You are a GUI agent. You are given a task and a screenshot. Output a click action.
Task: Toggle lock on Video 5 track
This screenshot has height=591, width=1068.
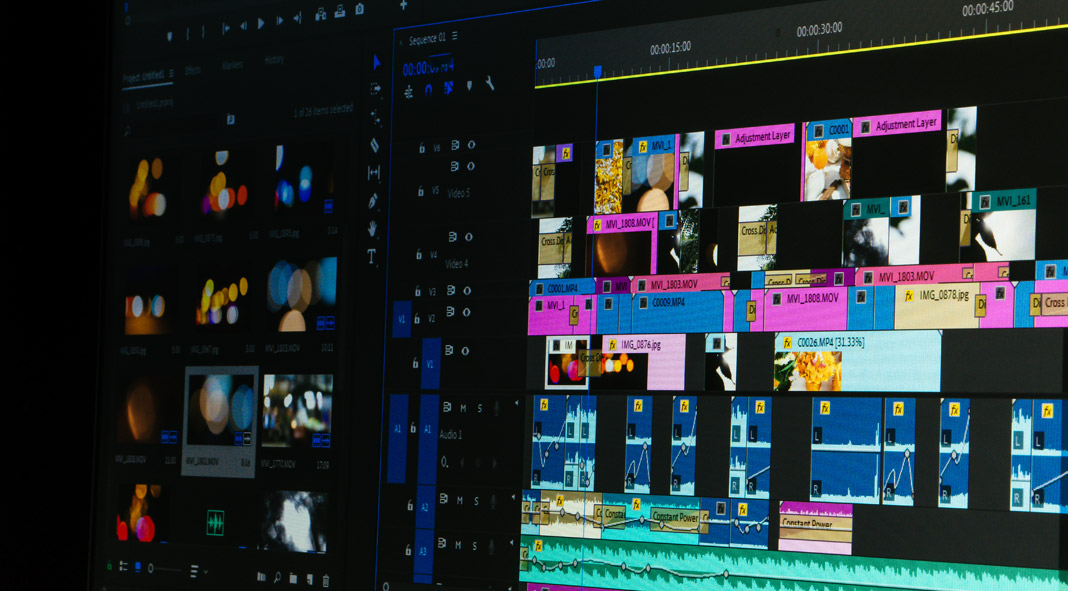click(421, 191)
